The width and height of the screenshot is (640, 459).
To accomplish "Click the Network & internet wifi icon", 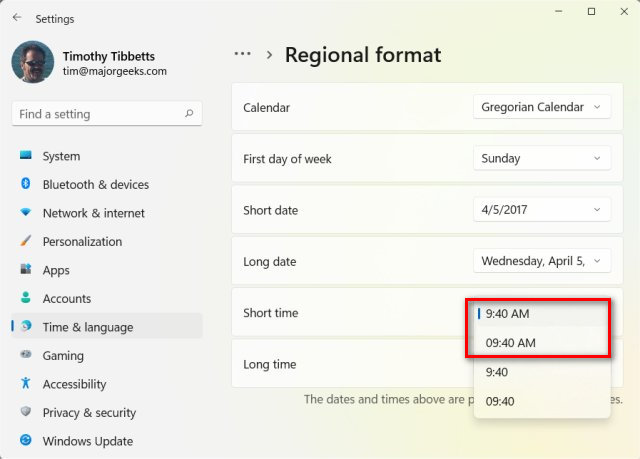I will pos(25,213).
